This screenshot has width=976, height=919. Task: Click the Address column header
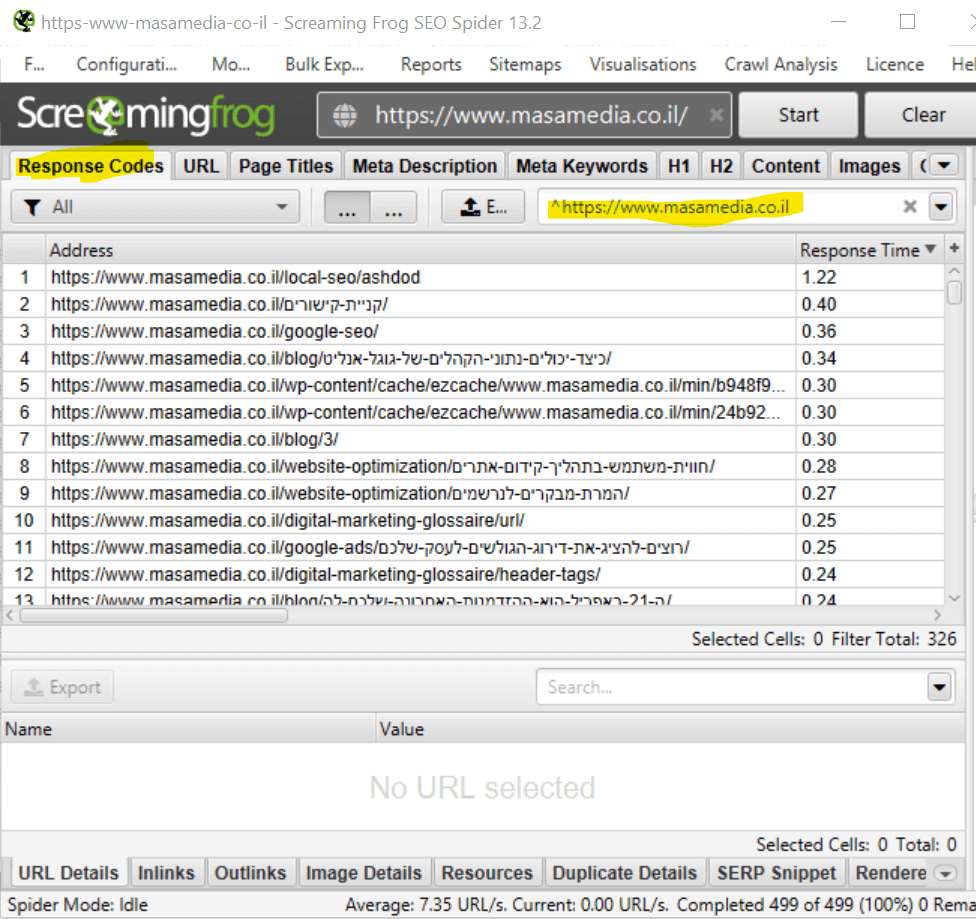pyautogui.click(x=420, y=250)
